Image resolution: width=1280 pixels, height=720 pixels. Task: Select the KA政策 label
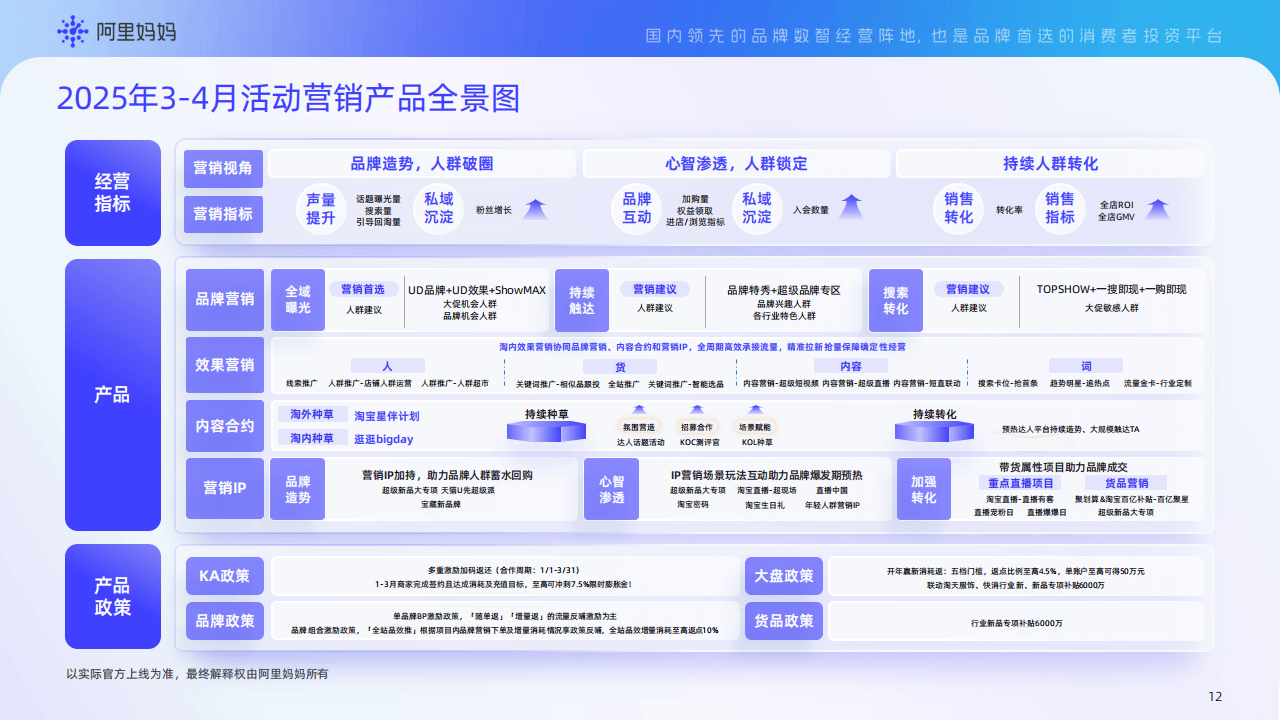[225, 576]
